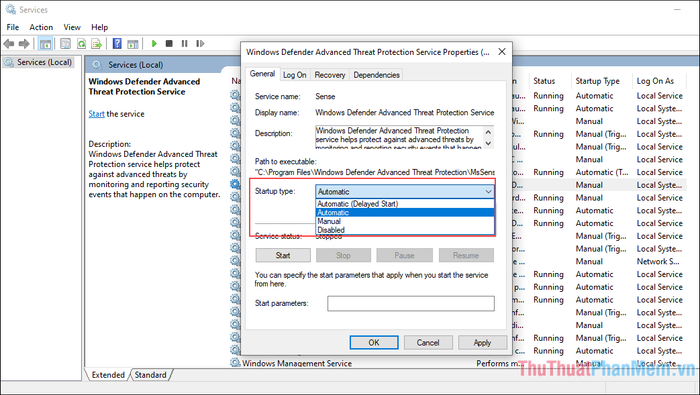Toggle the Show/Hide Console Tree toolbar icon
The width and height of the screenshot is (700, 395).
(x=45, y=44)
